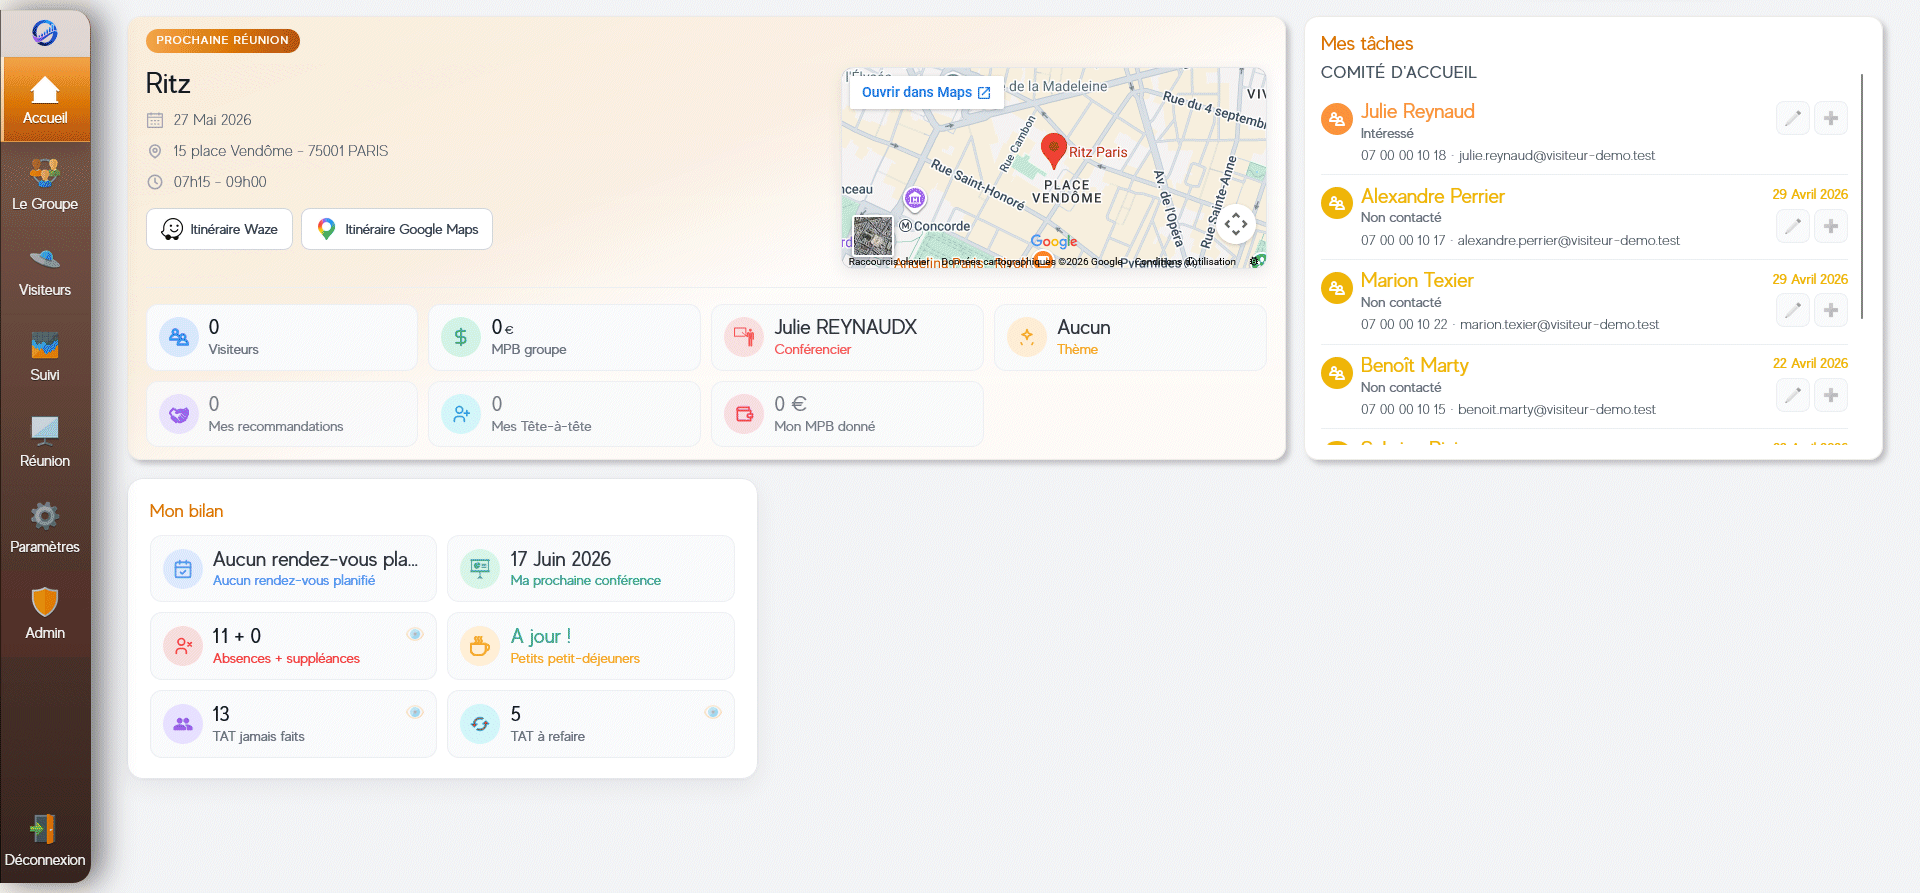
Task: Click the MPB groupe dollar icon
Action: pyautogui.click(x=461, y=337)
